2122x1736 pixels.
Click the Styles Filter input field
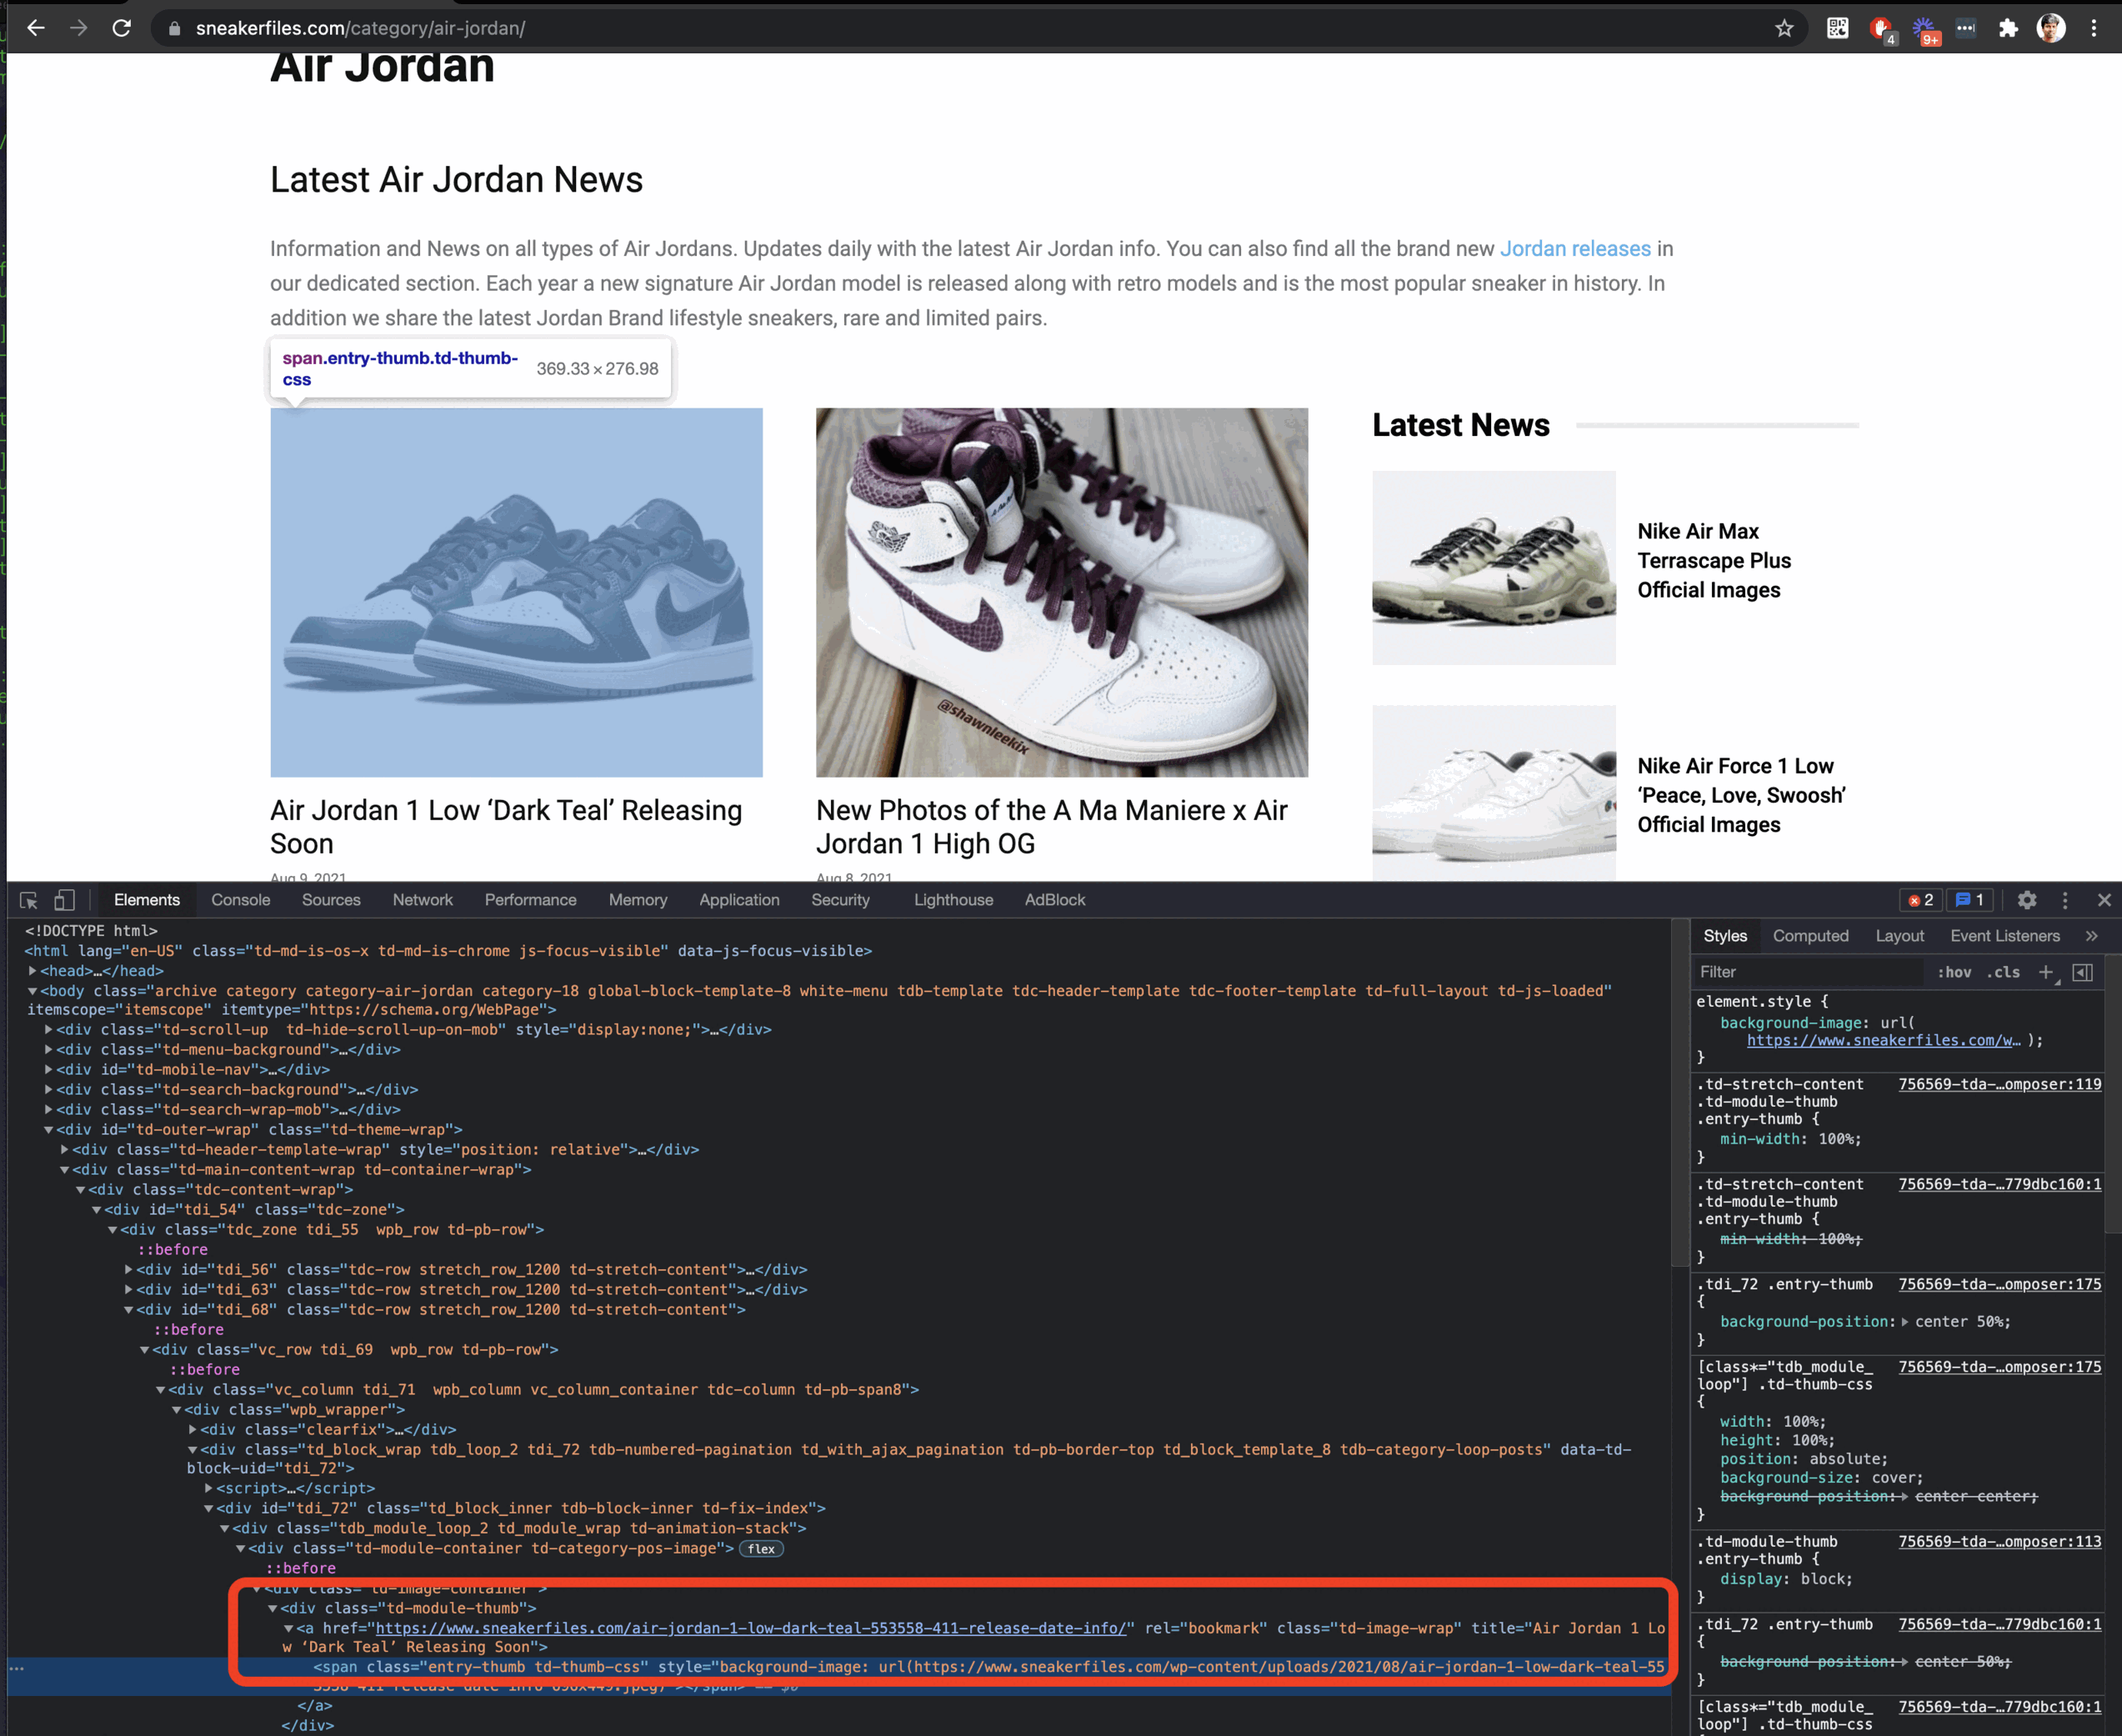point(1809,972)
